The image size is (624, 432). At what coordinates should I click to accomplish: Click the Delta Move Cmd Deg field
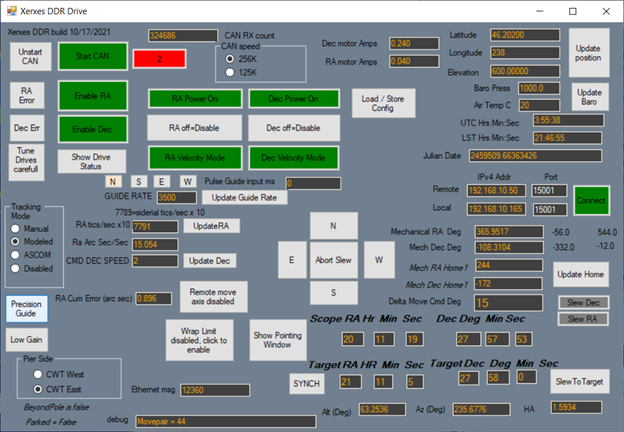pyautogui.click(x=508, y=303)
